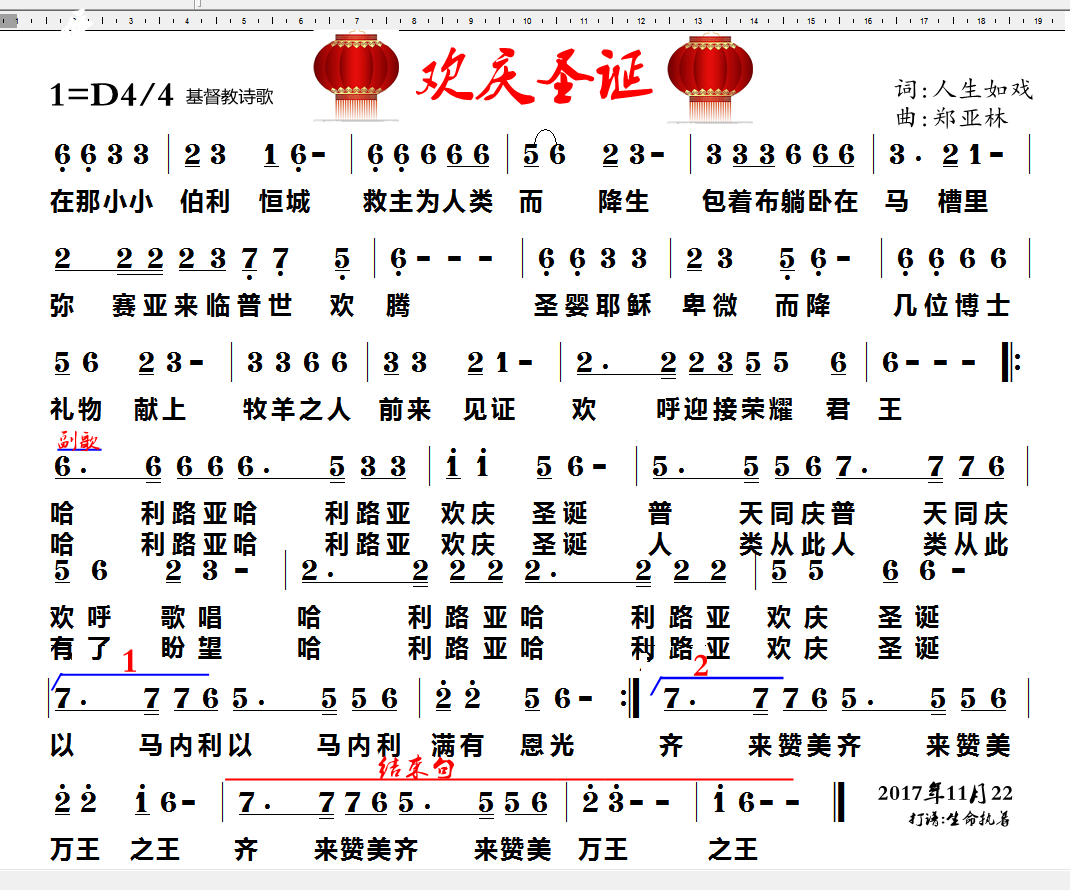Click the composer credit 曲:郑亚林
The height and width of the screenshot is (890, 1070).
coord(951,117)
